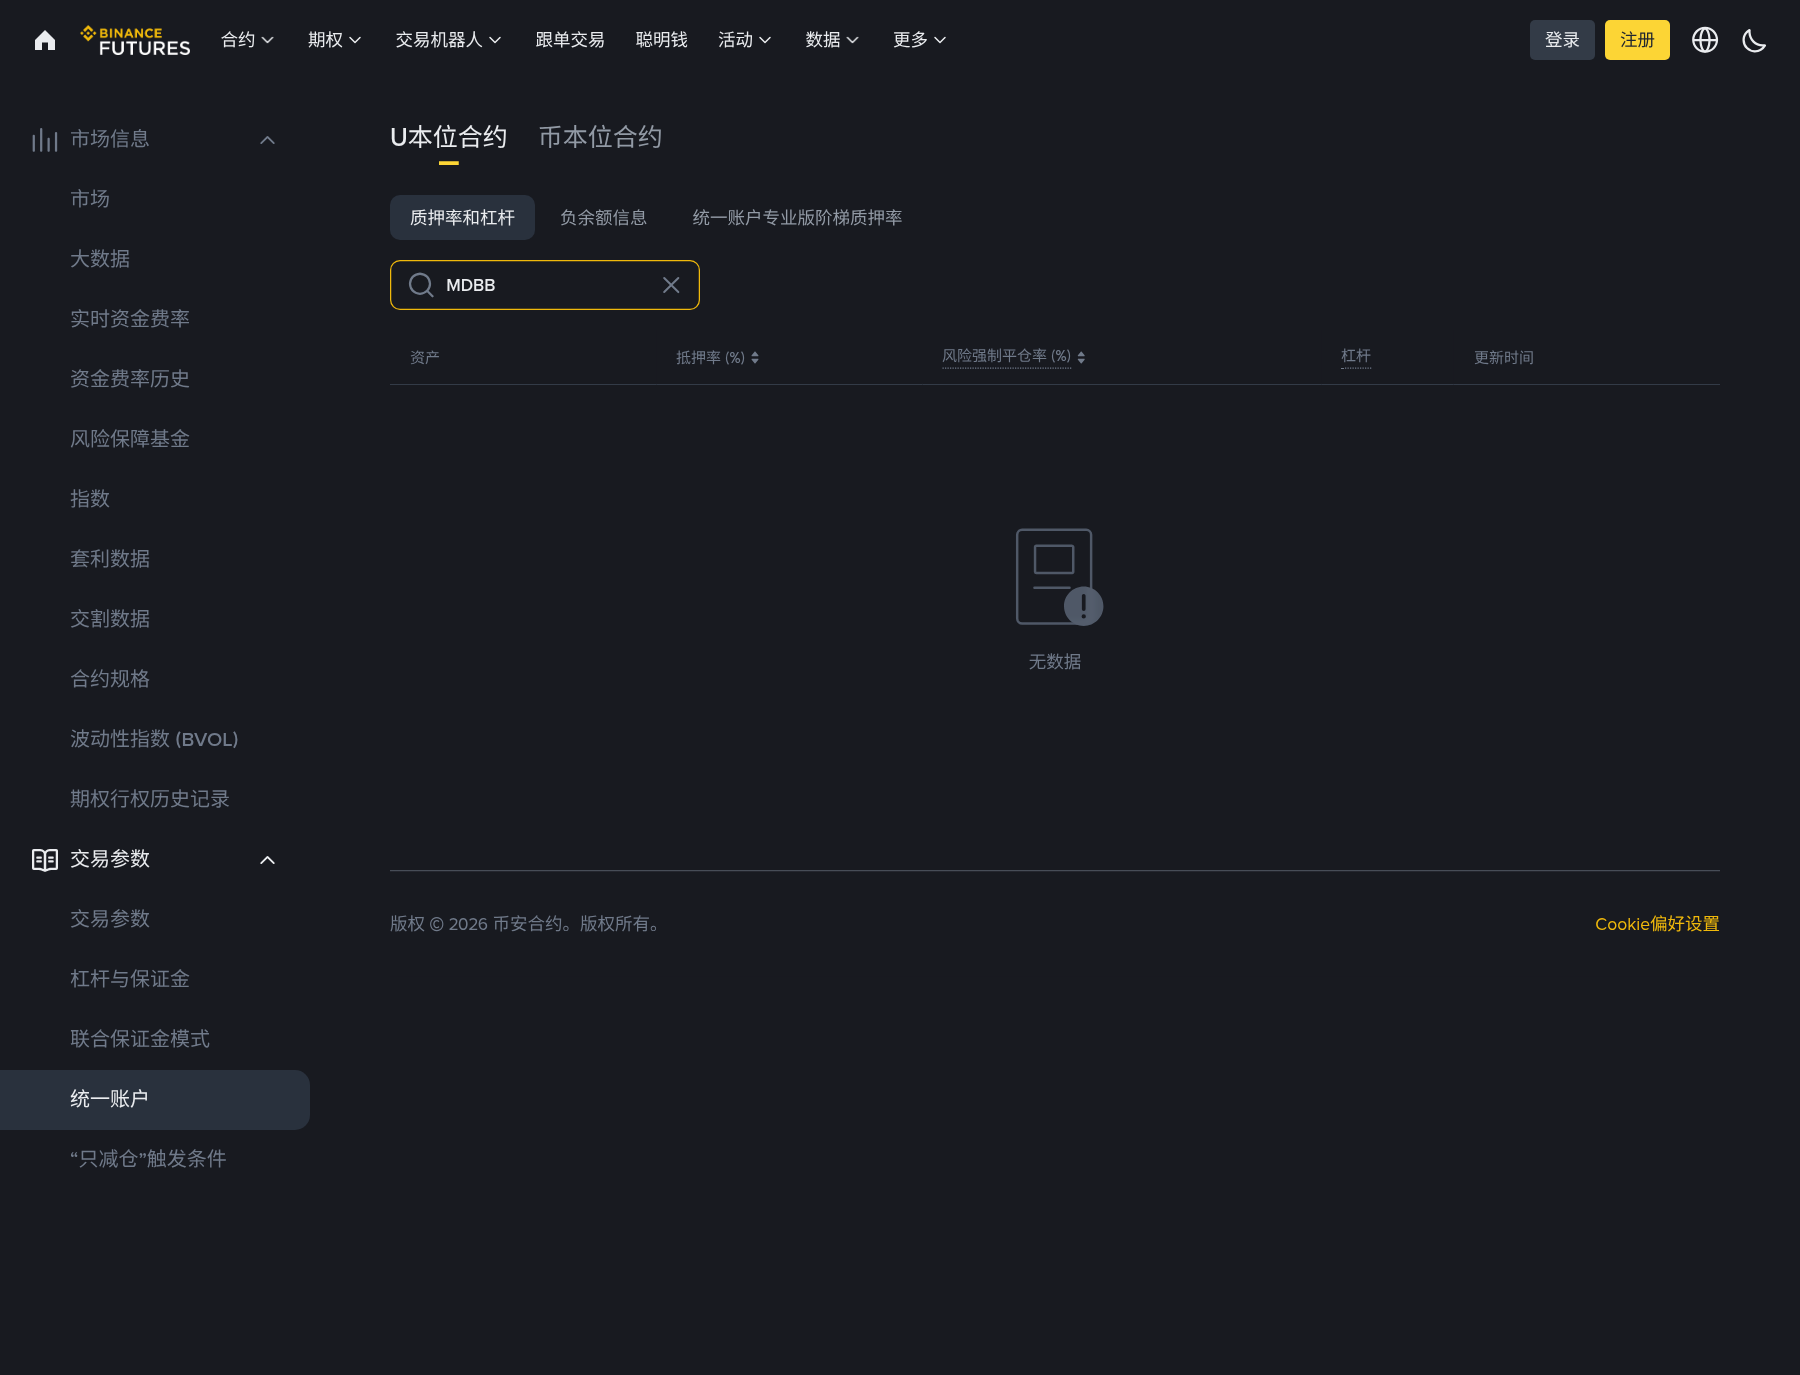This screenshot has width=1800, height=1375.
Task: Open language globe selector
Action: [1705, 40]
